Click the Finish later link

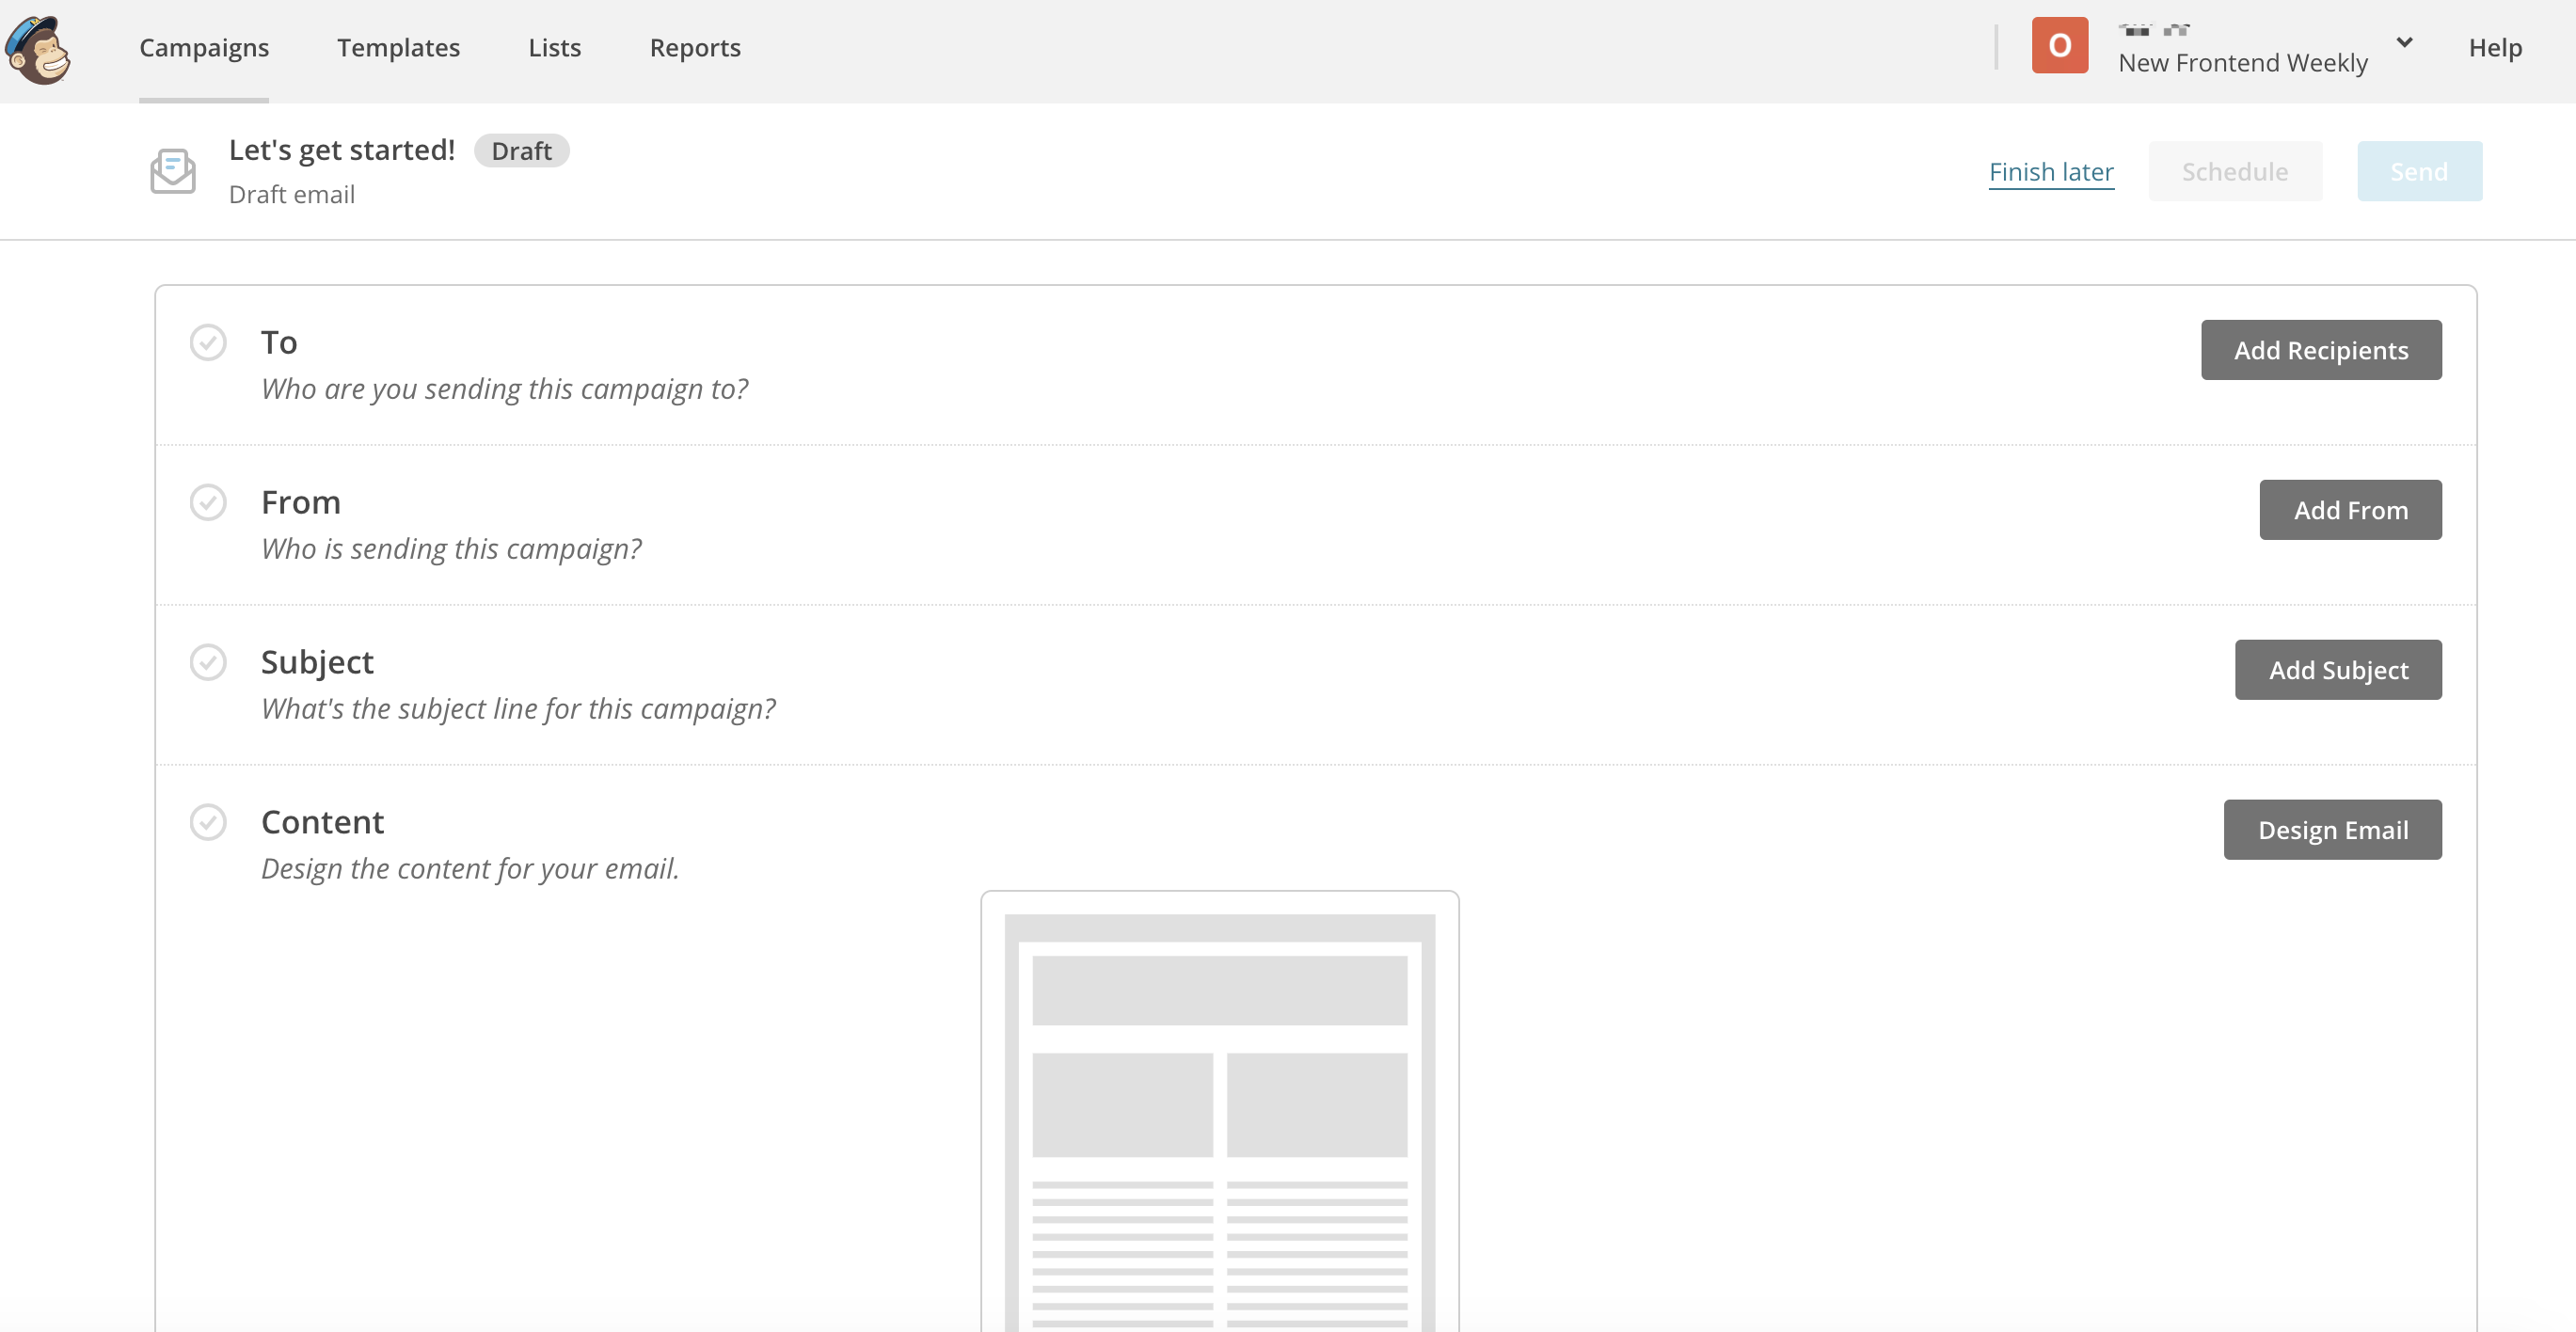coord(2050,172)
